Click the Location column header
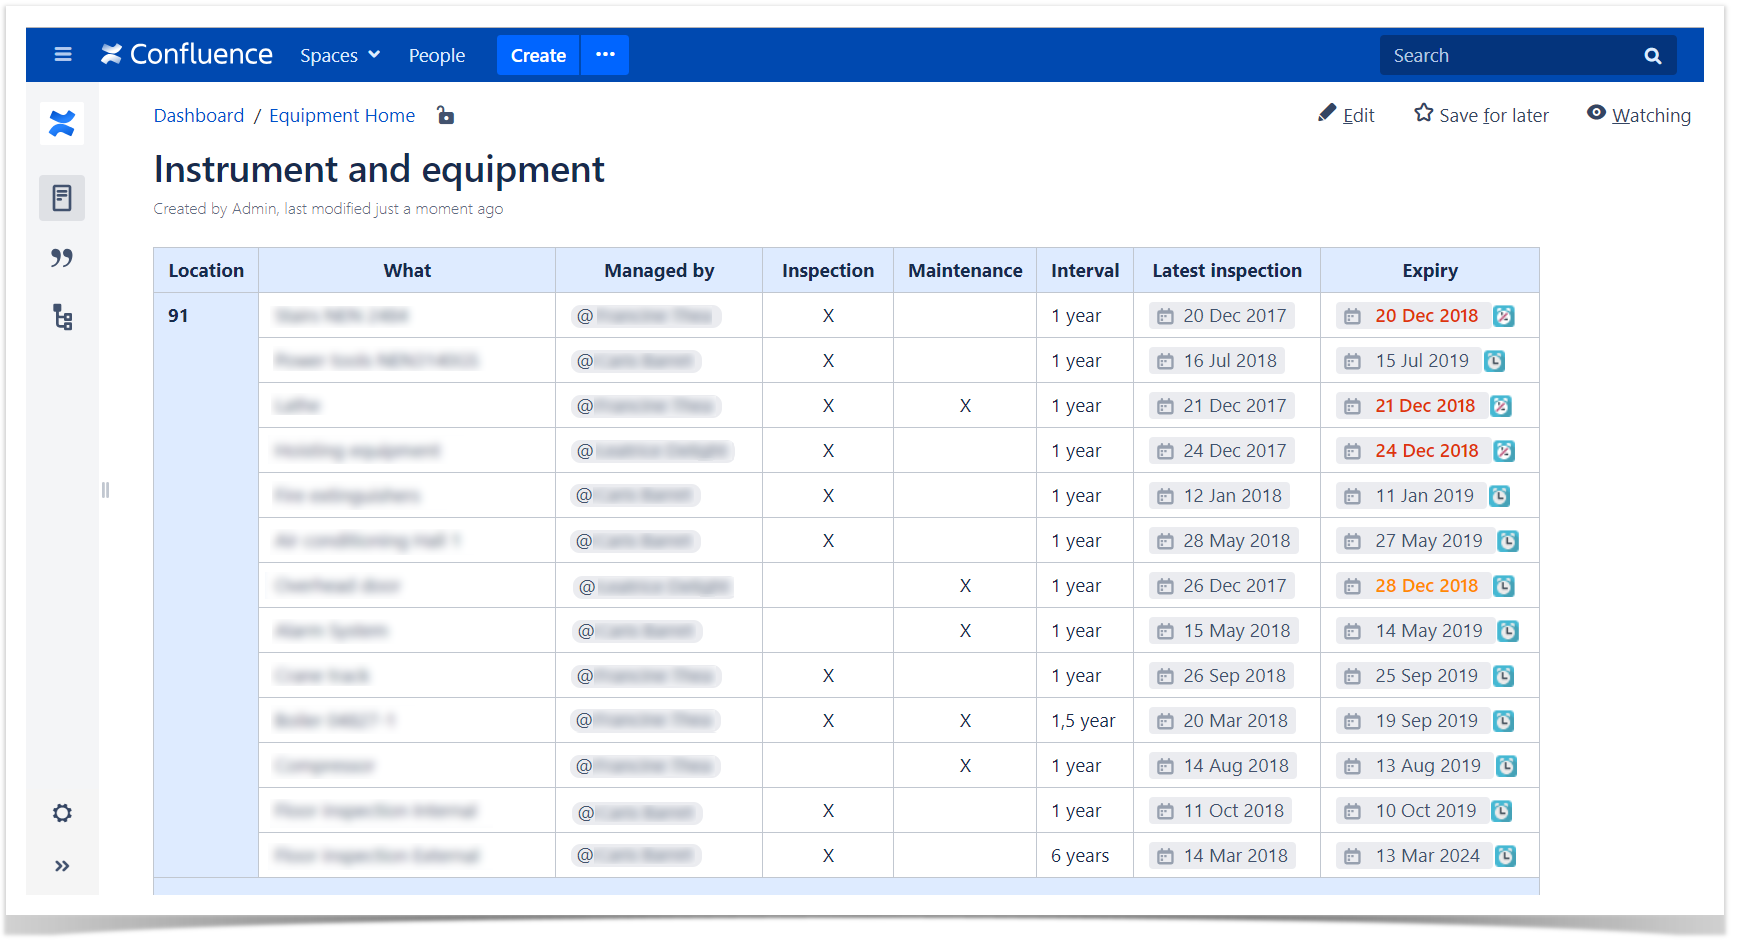The height and width of the screenshot is (944, 1738). [206, 271]
